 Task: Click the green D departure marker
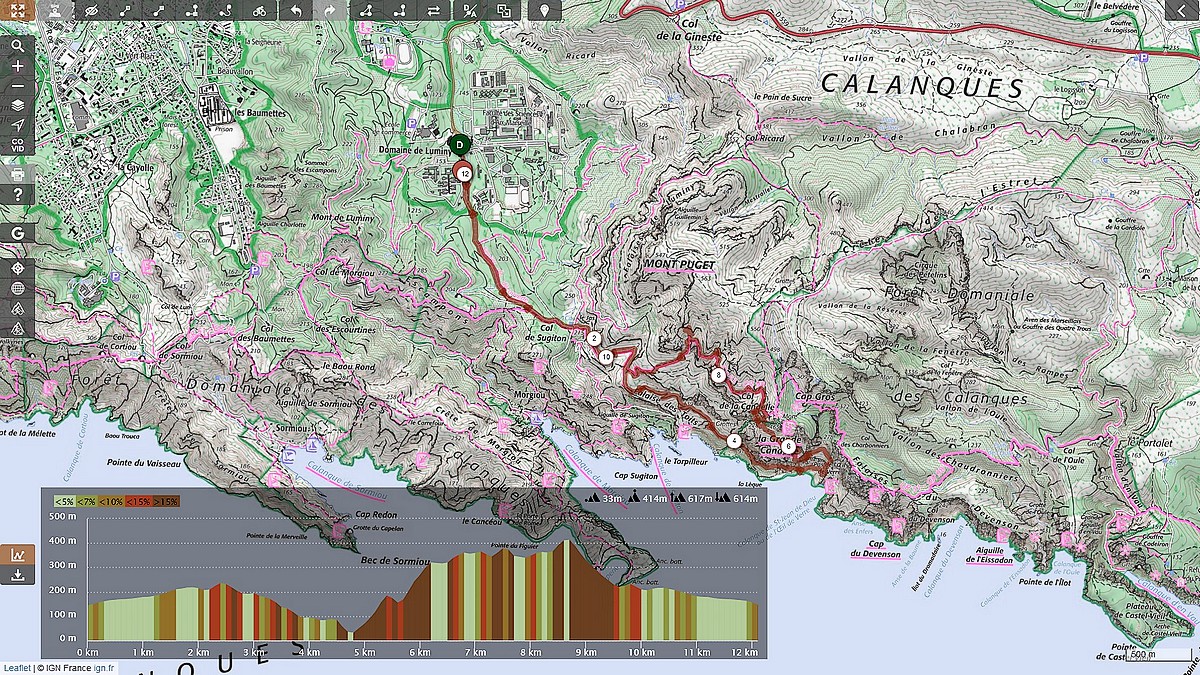(x=458, y=147)
